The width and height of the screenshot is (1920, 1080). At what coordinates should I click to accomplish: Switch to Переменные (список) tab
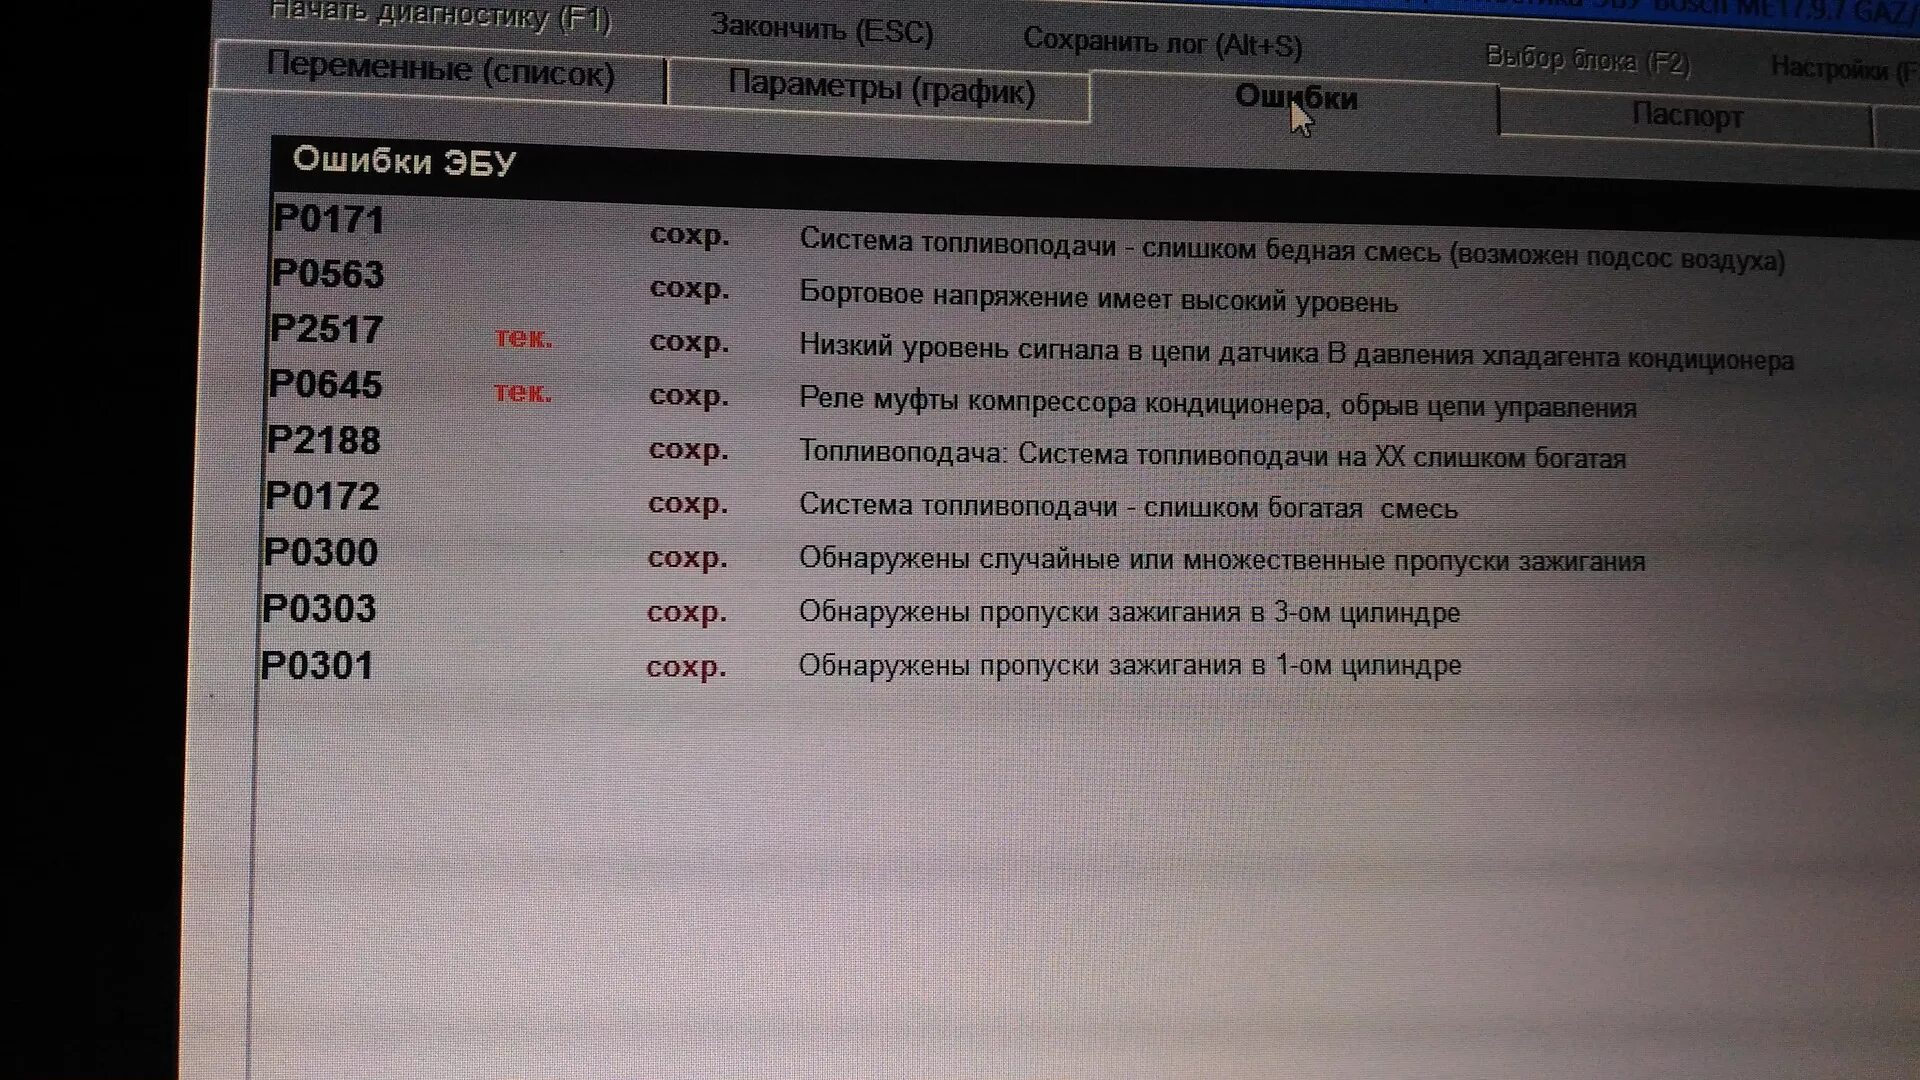click(x=440, y=72)
